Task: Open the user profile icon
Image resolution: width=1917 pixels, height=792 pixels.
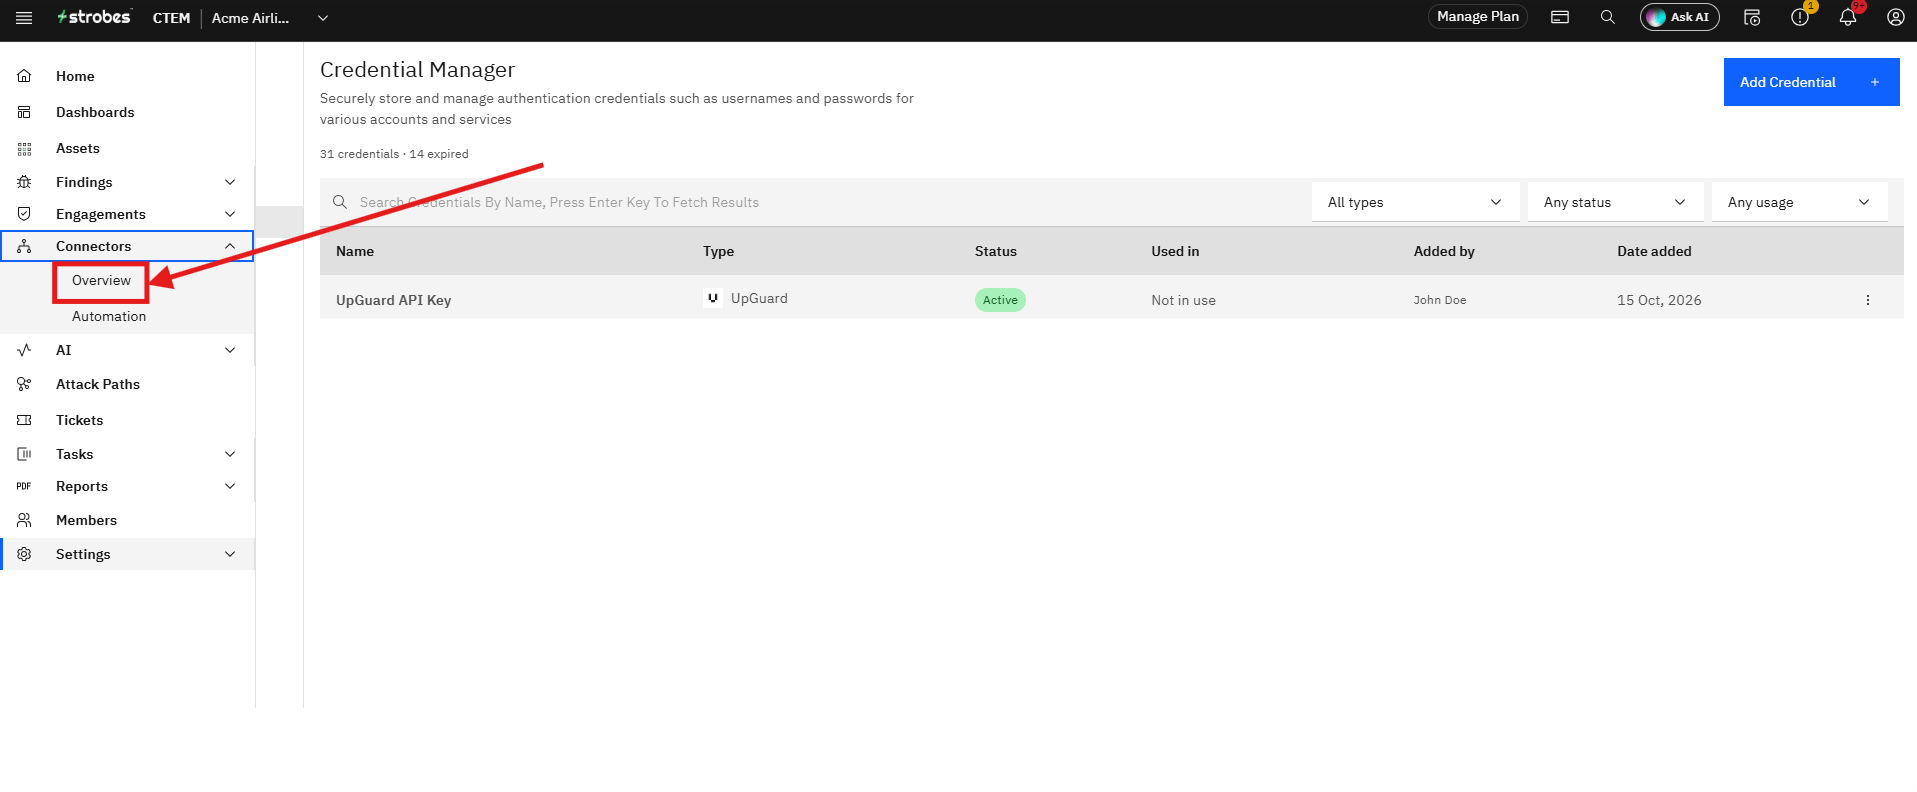Action: click(1896, 17)
